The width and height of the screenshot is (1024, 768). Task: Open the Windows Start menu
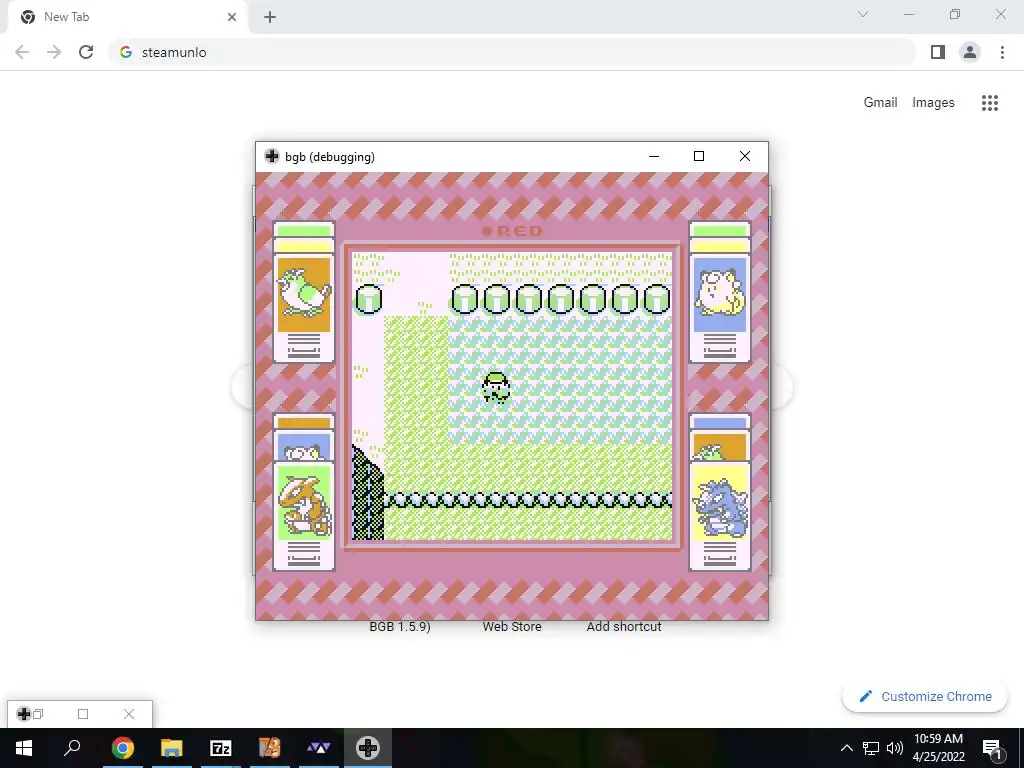coord(24,748)
